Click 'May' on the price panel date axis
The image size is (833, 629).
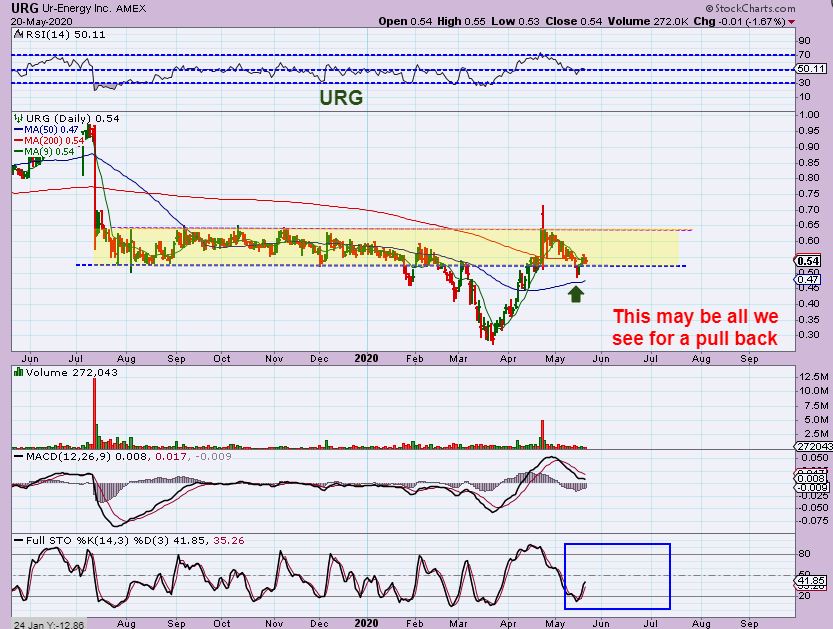[555, 359]
